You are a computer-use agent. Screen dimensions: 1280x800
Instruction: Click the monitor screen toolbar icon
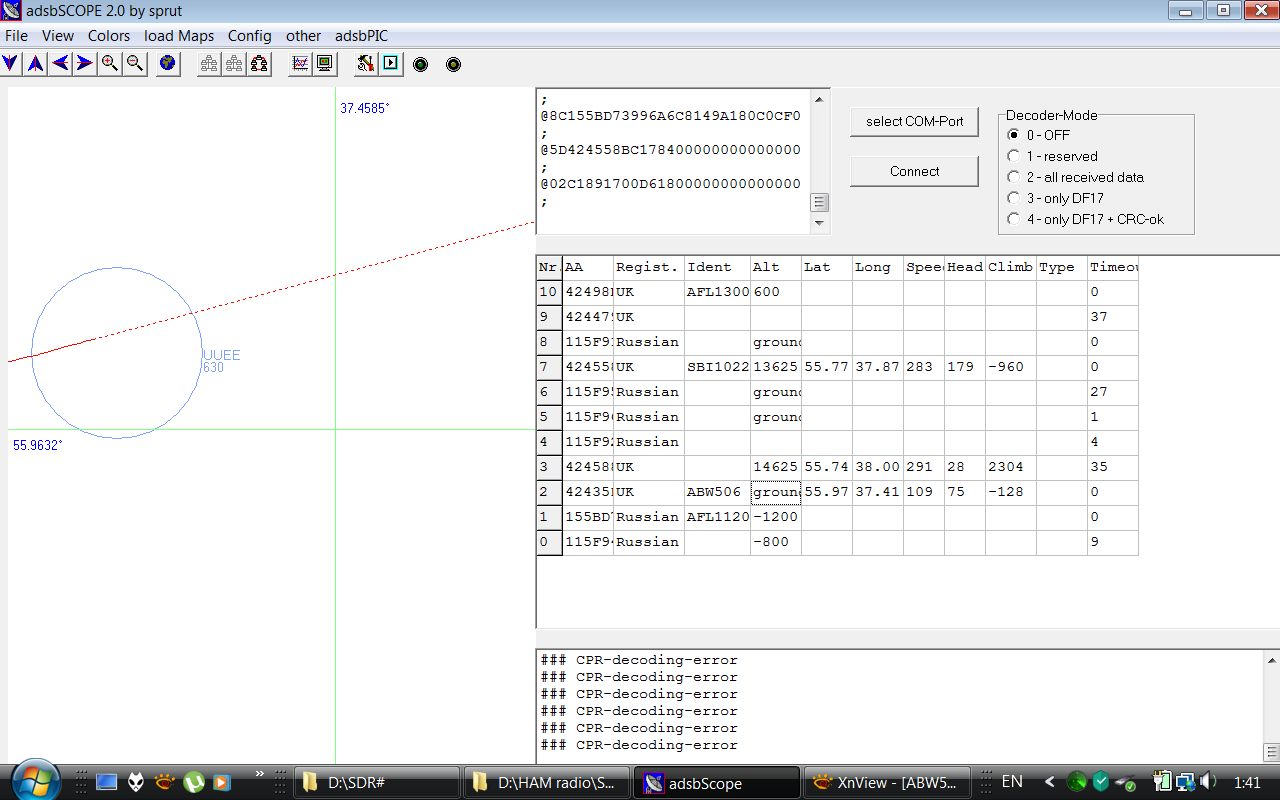[x=325, y=64]
